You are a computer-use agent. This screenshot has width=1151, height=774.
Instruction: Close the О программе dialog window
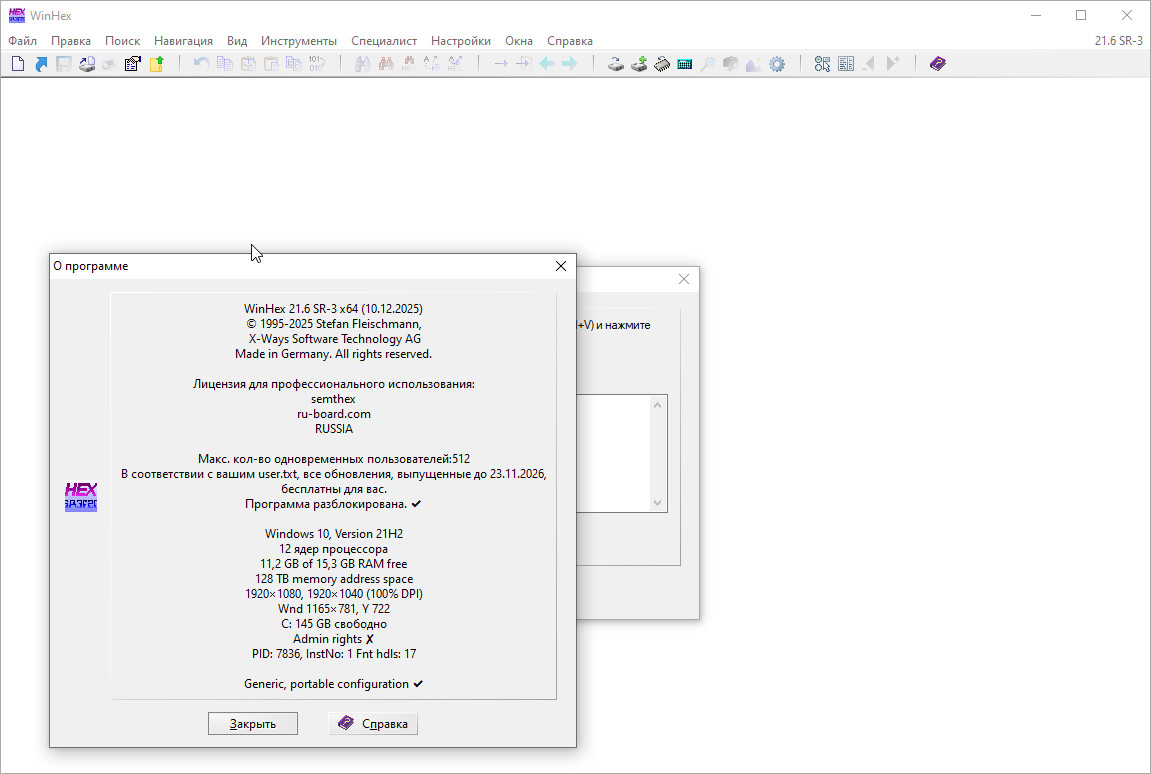click(x=561, y=266)
